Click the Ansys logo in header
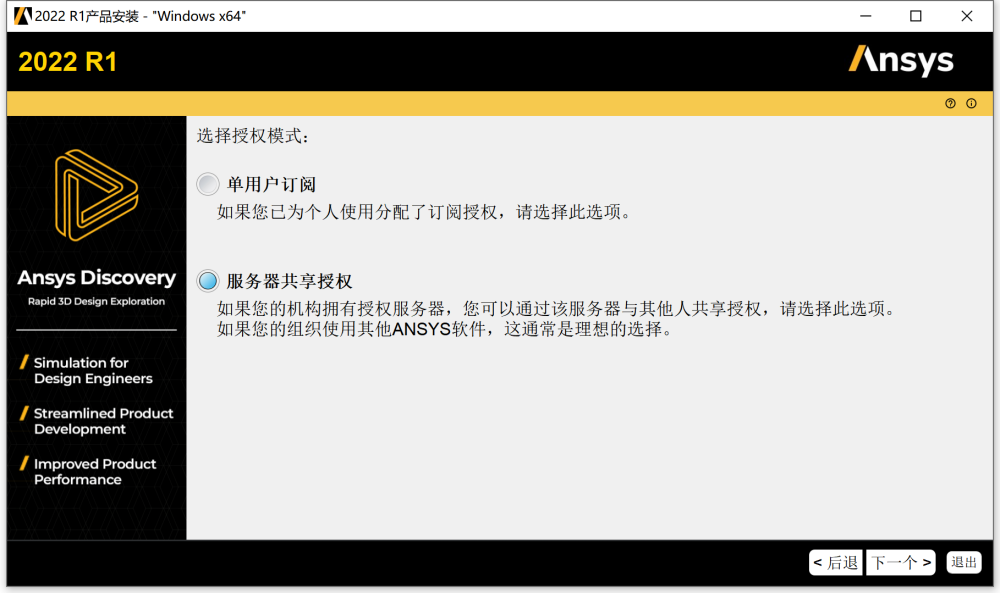1000x593 pixels. click(901, 61)
